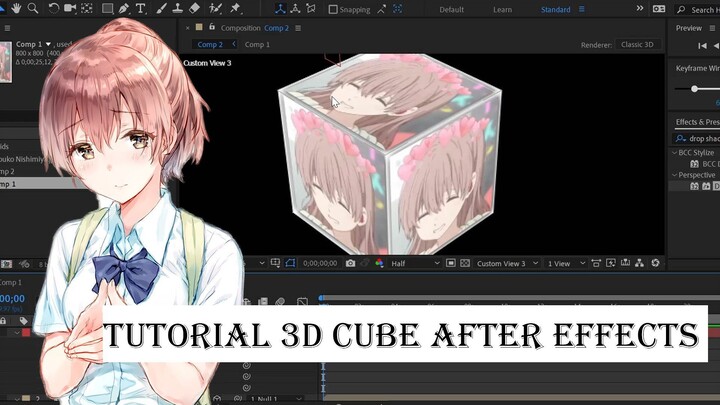Open Timeline panel icon in viewer footer

click(x=625, y=263)
